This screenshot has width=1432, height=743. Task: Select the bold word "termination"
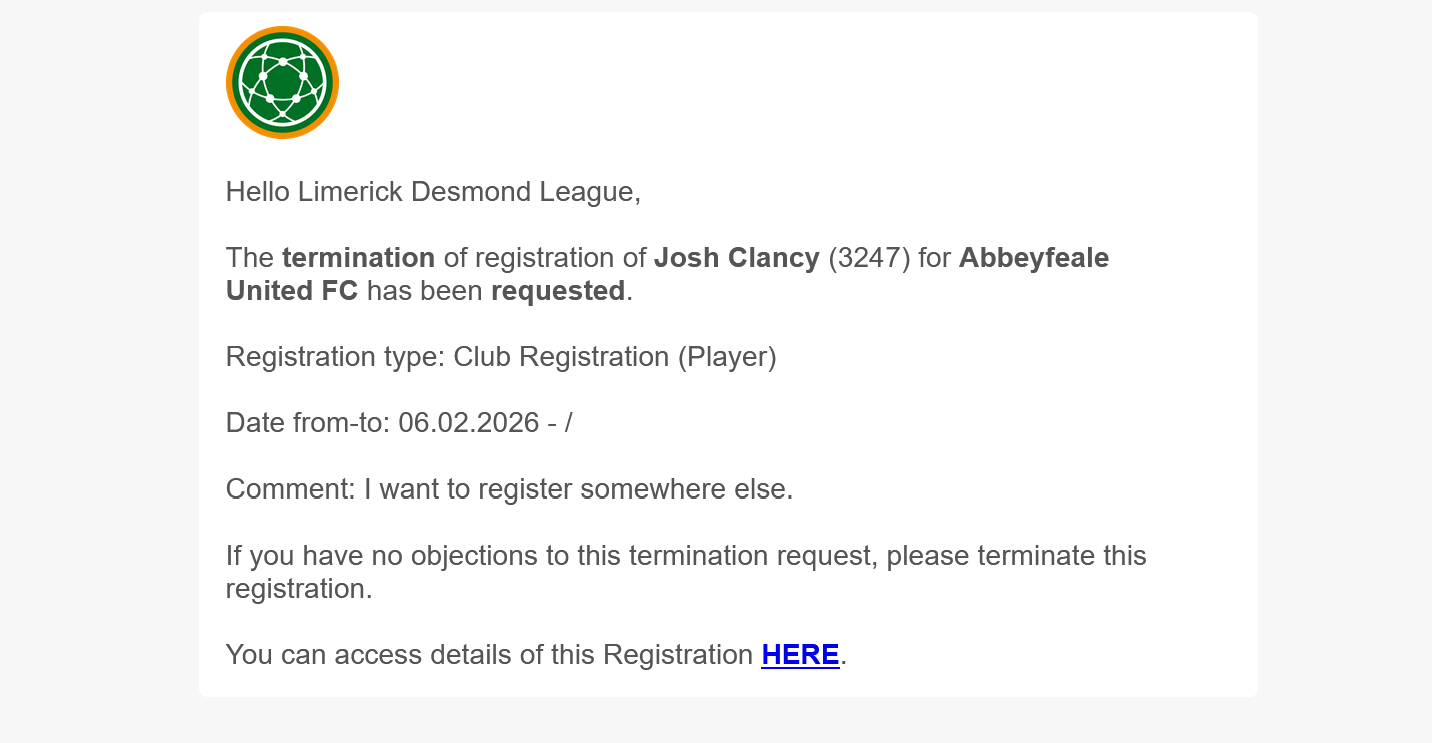coord(358,258)
